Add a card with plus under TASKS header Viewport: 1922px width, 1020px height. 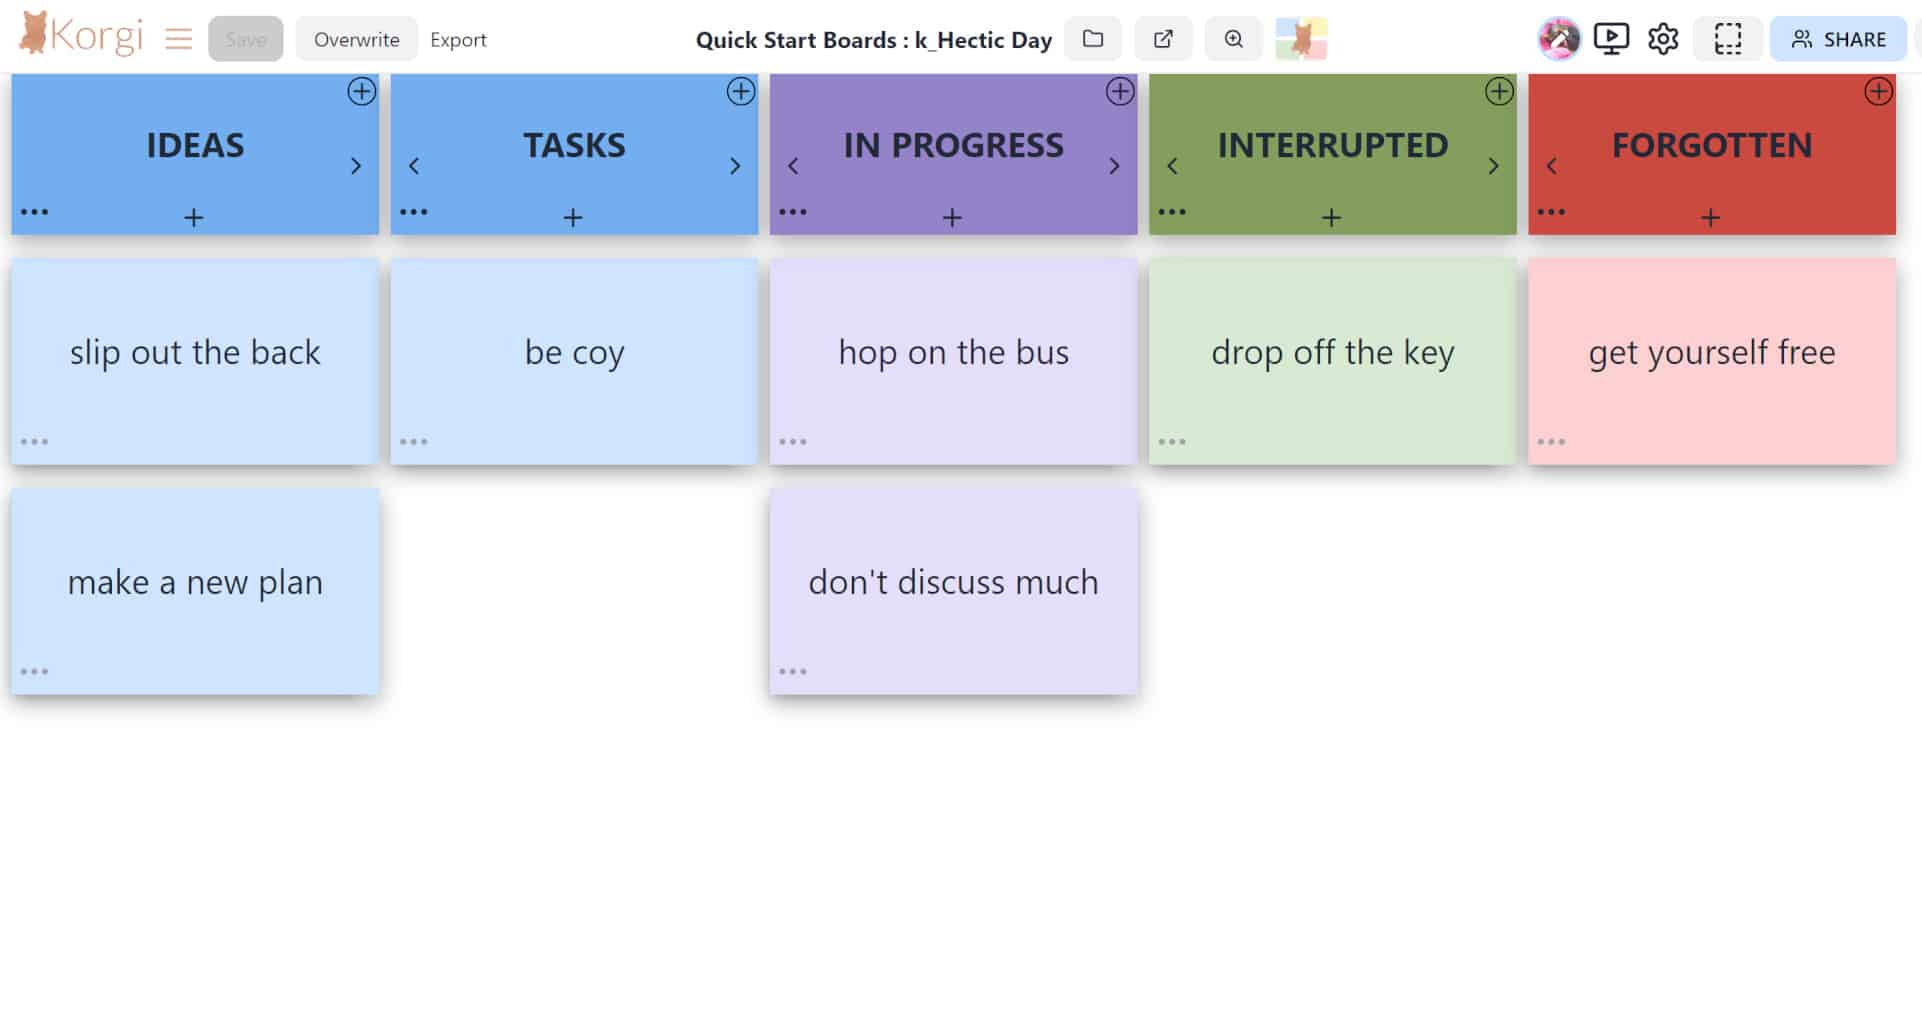[x=573, y=217]
